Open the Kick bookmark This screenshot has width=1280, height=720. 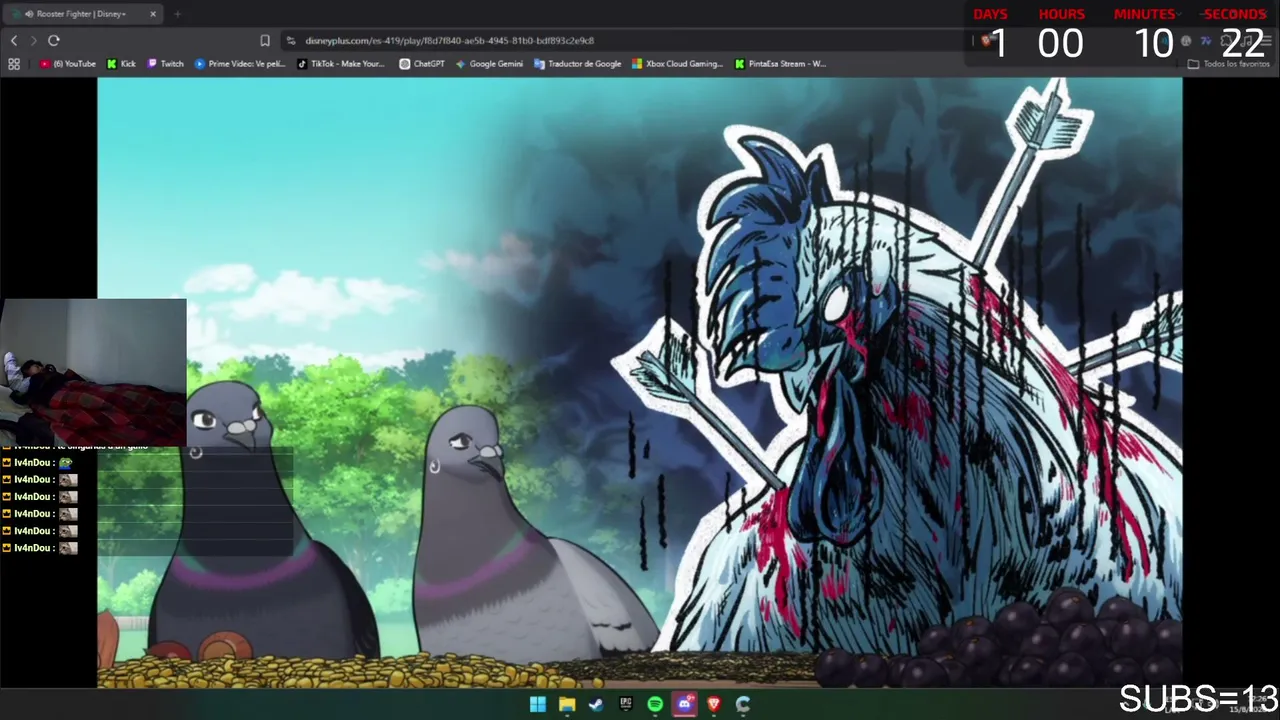point(121,64)
